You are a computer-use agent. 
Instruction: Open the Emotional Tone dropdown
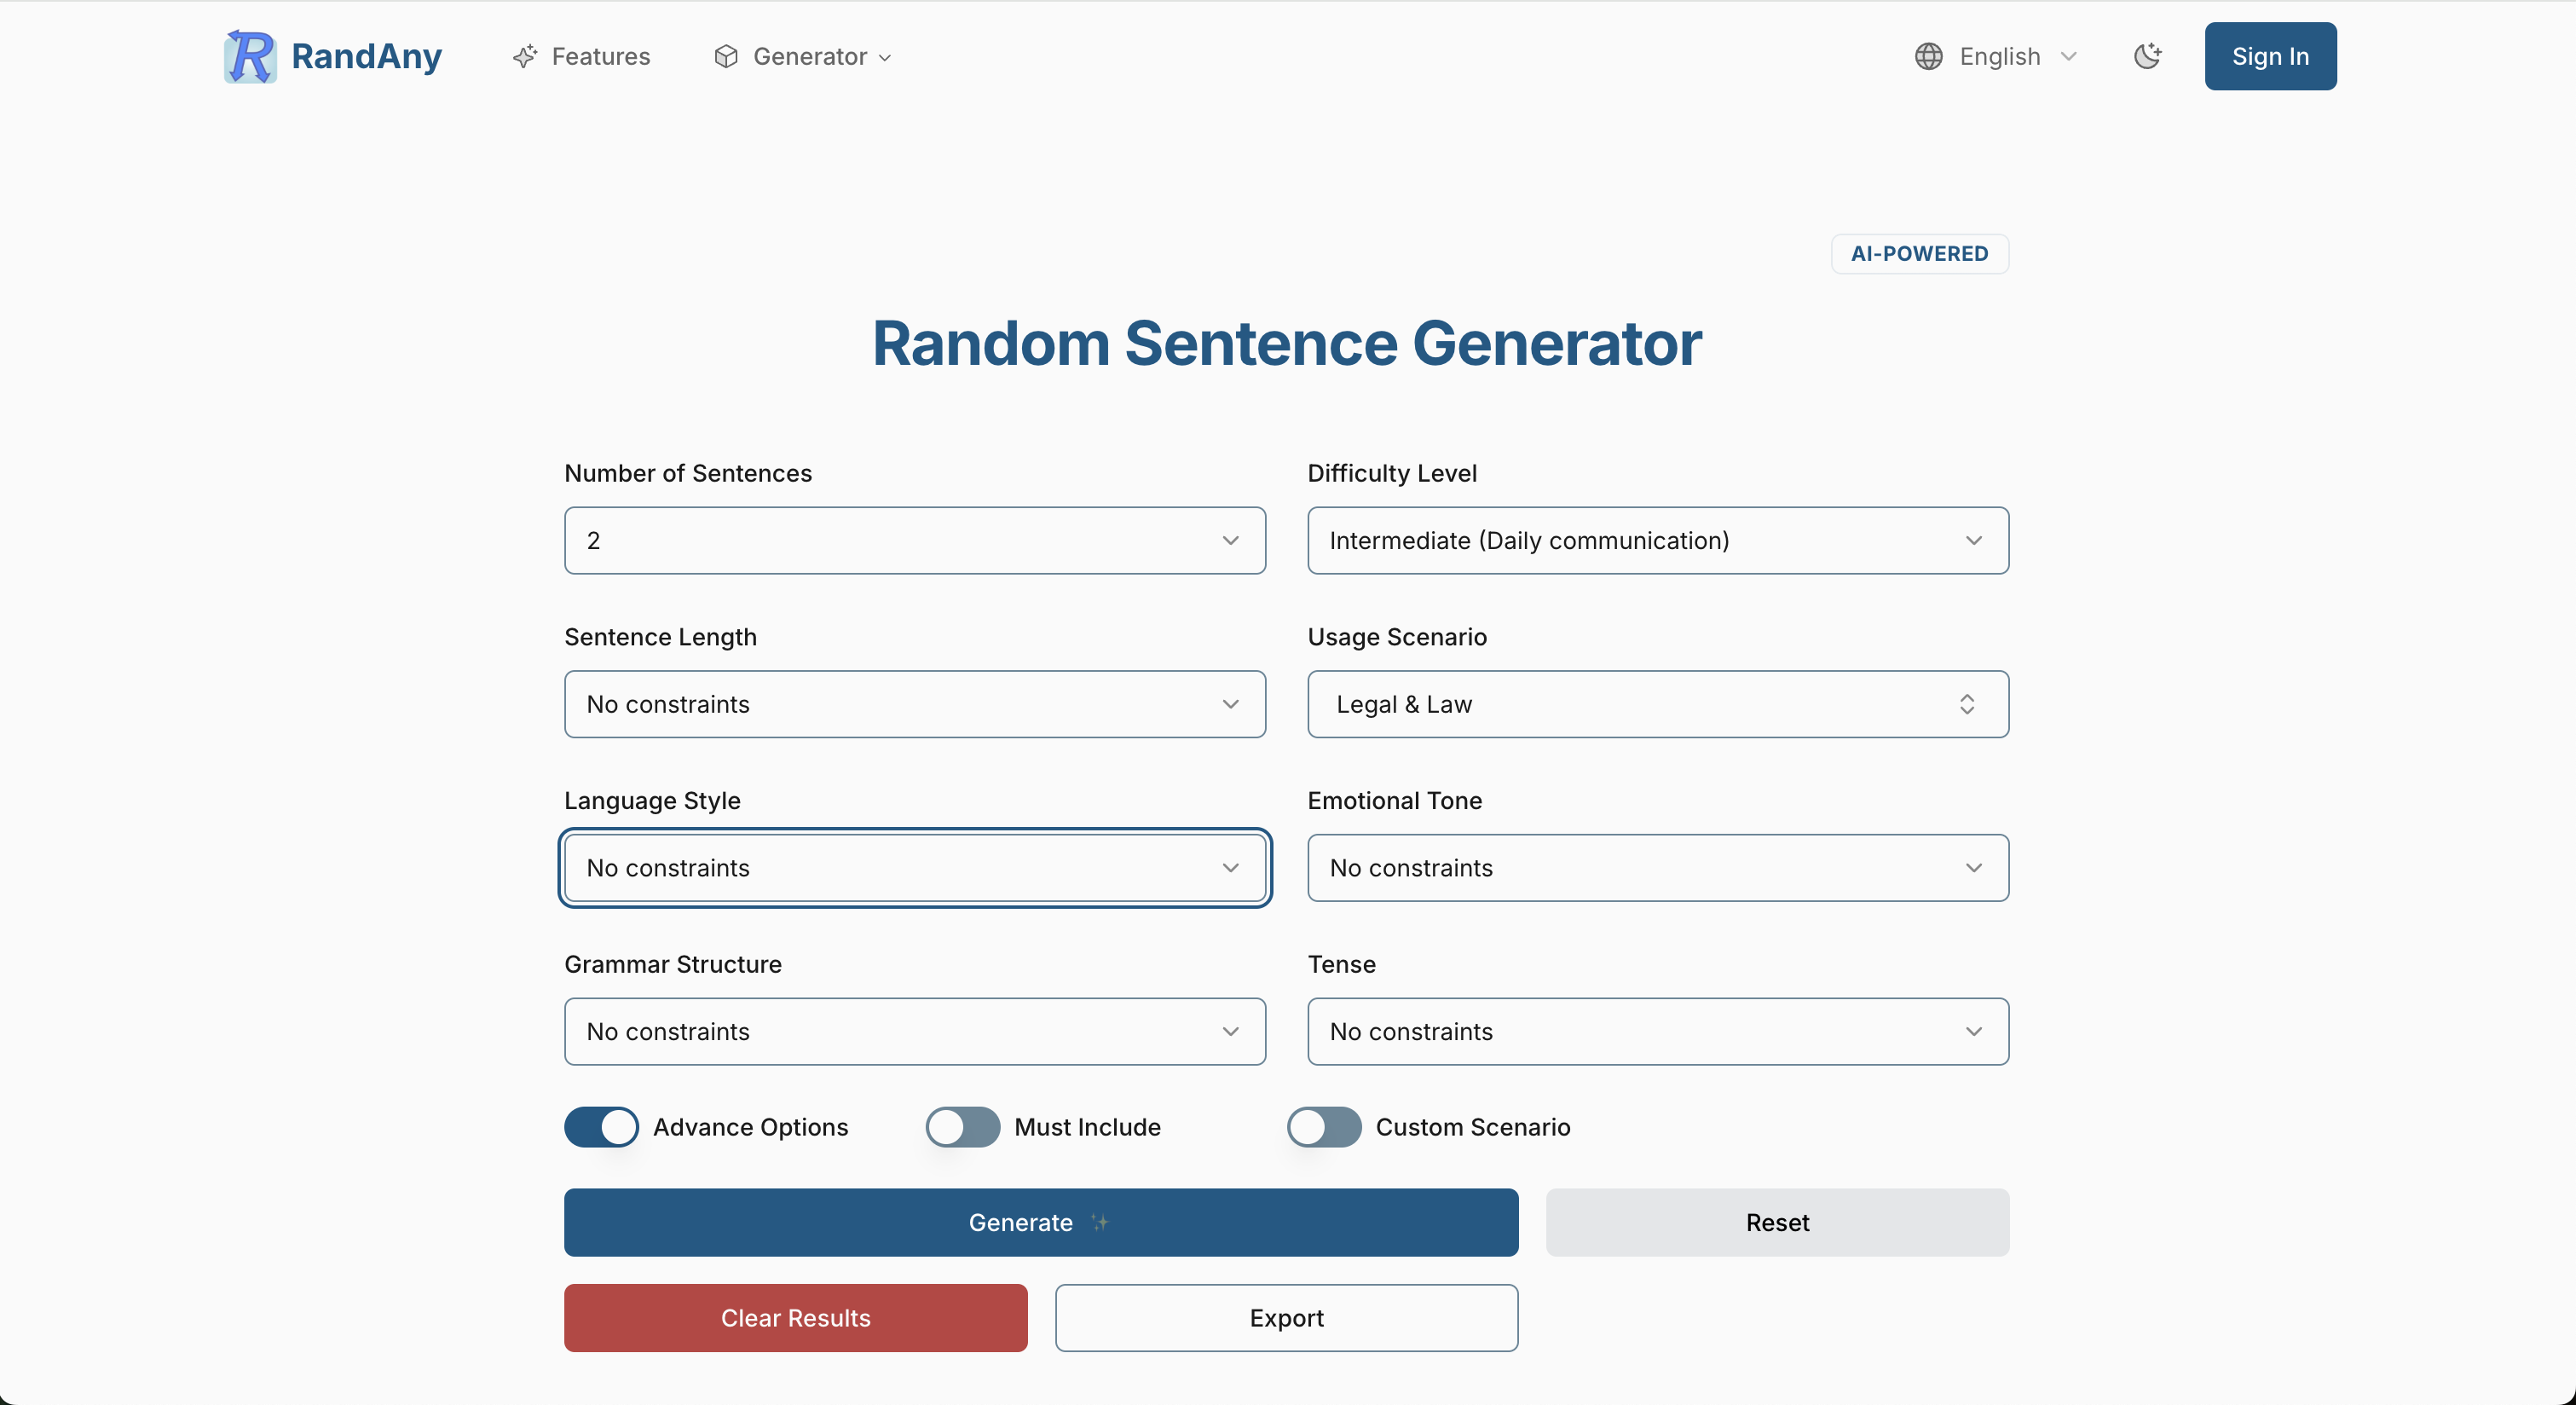1658,868
